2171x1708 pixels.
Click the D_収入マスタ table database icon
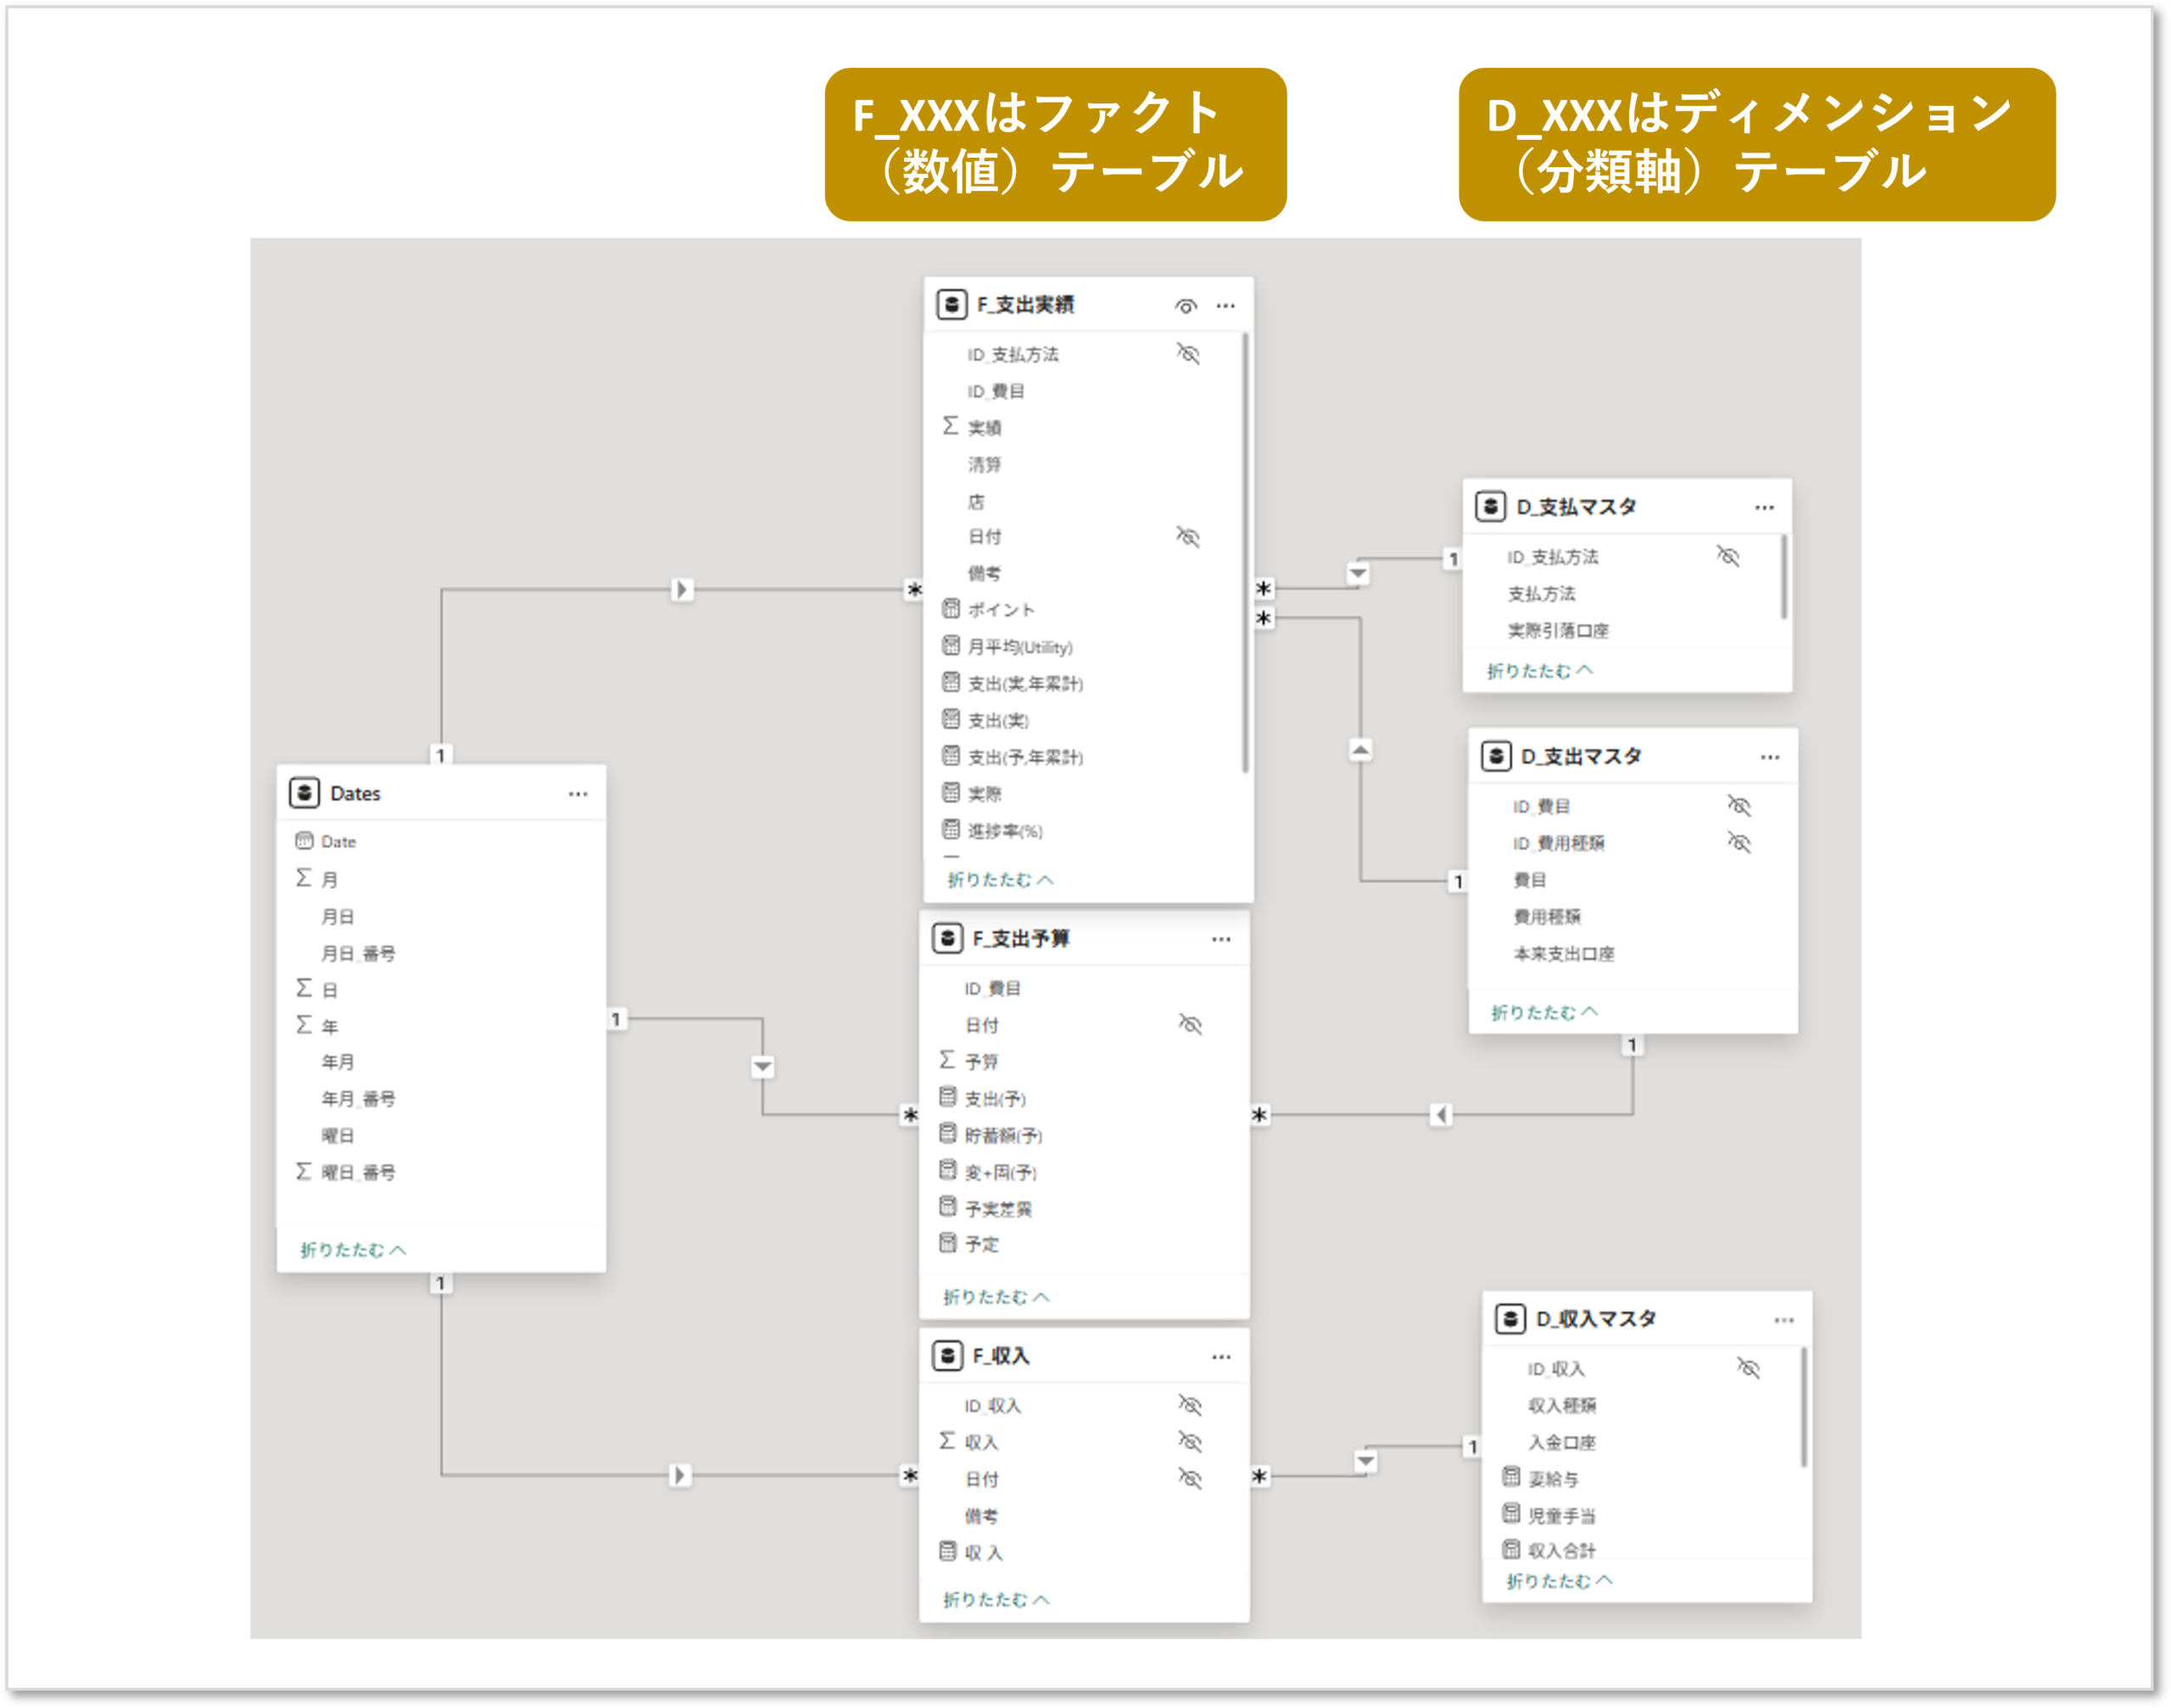tap(1510, 1319)
